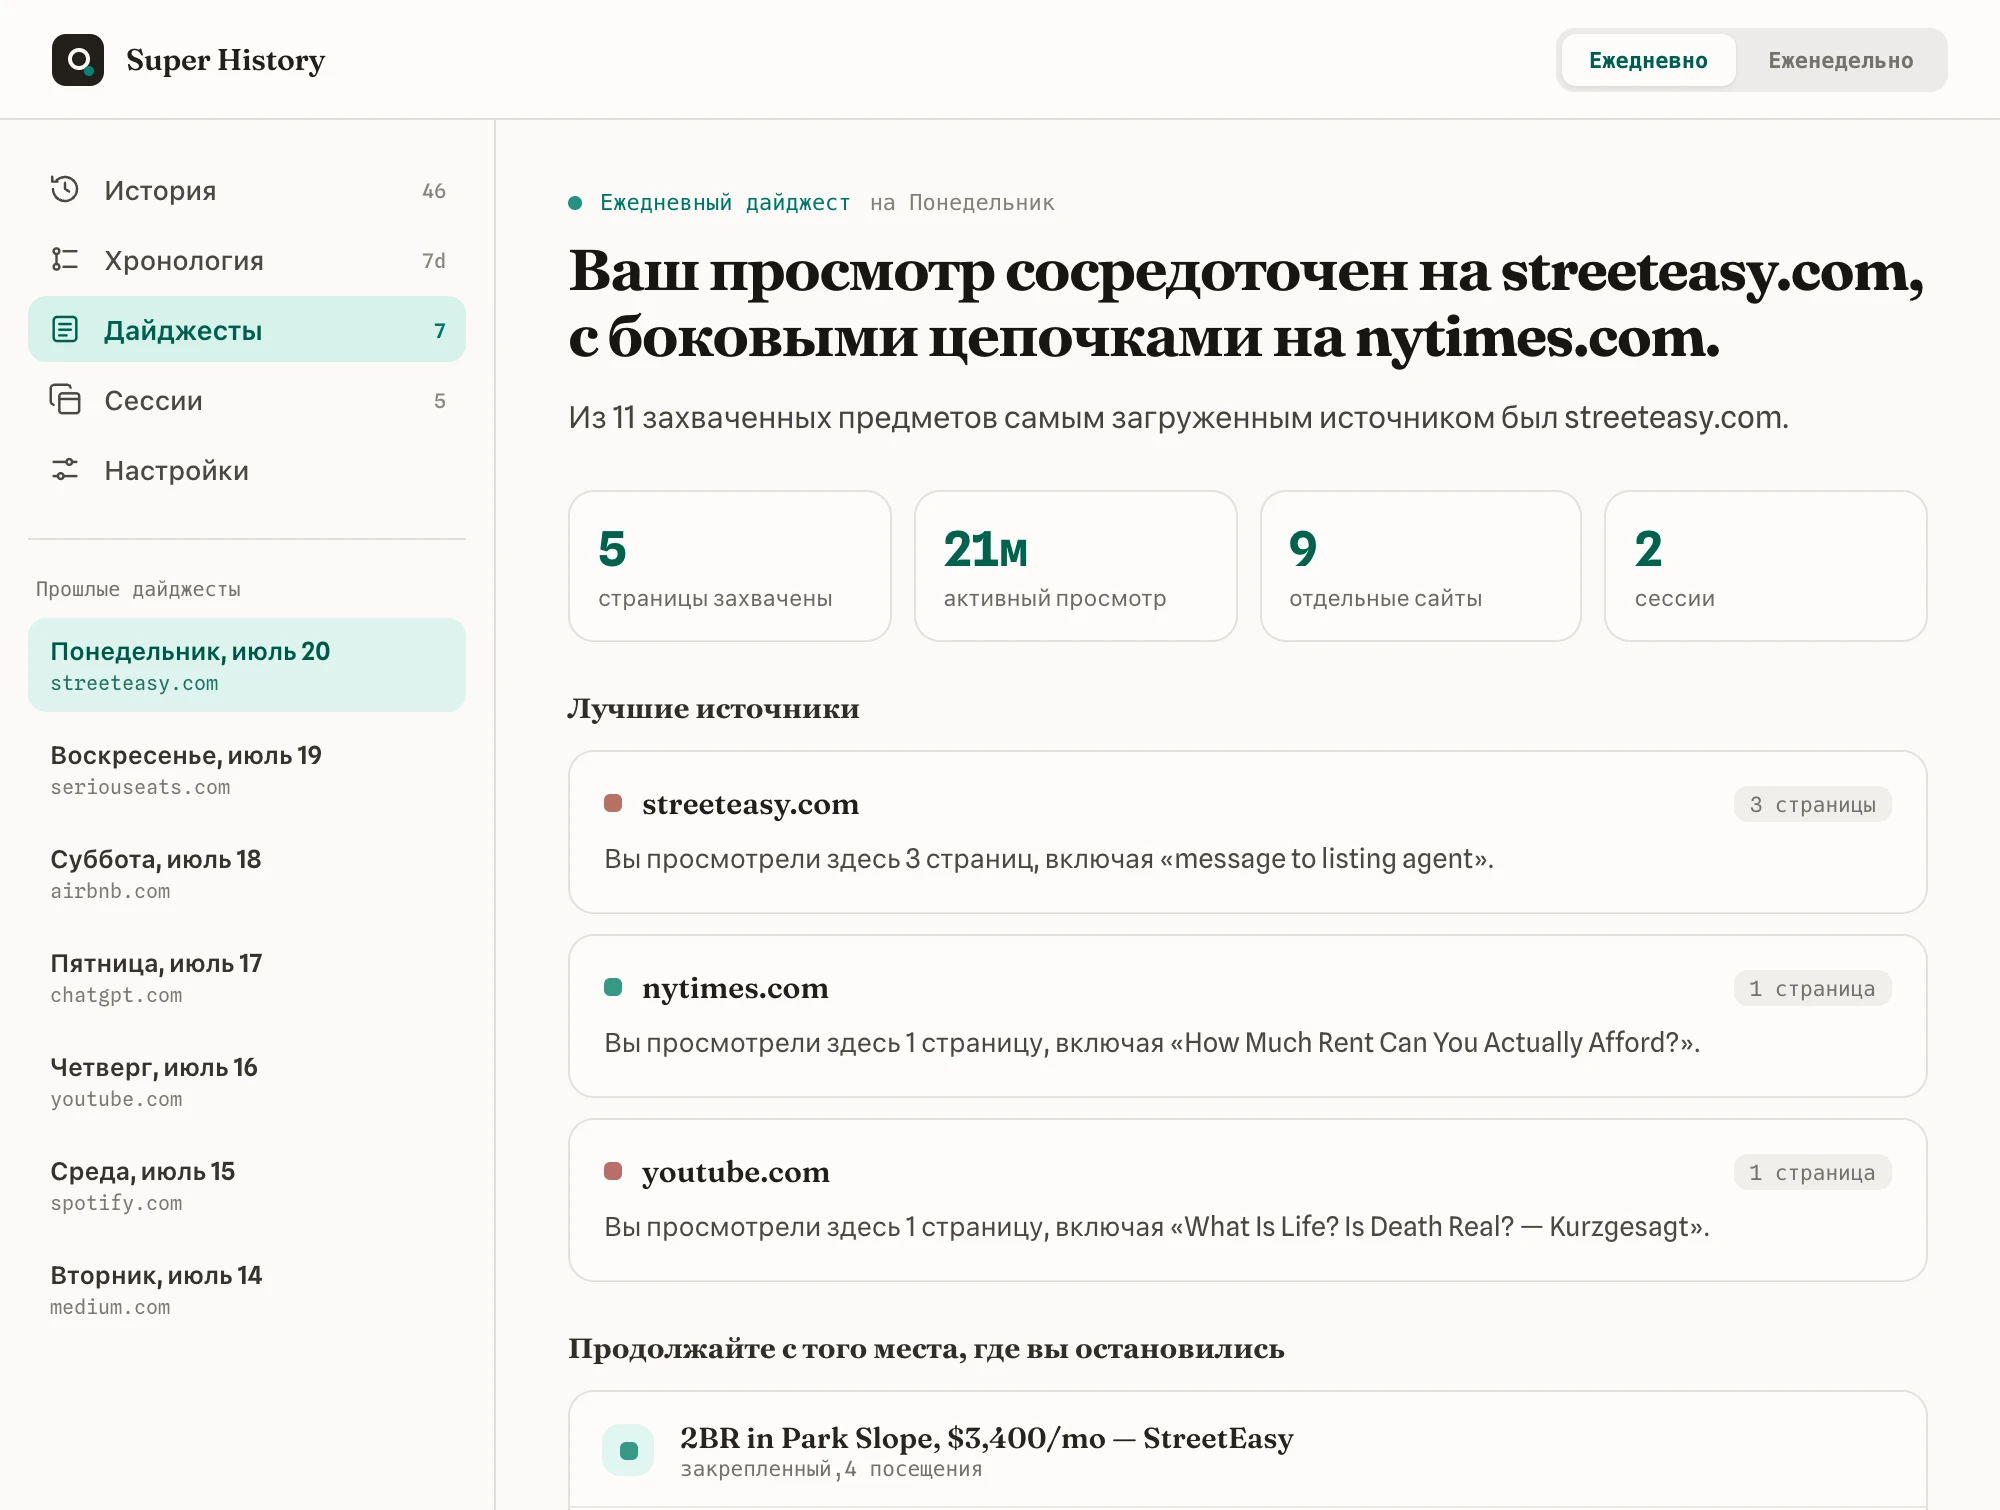The image size is (2000, 1510).
Task: Open the streeteasy.com source card
Action: [x=1248, y=832]
